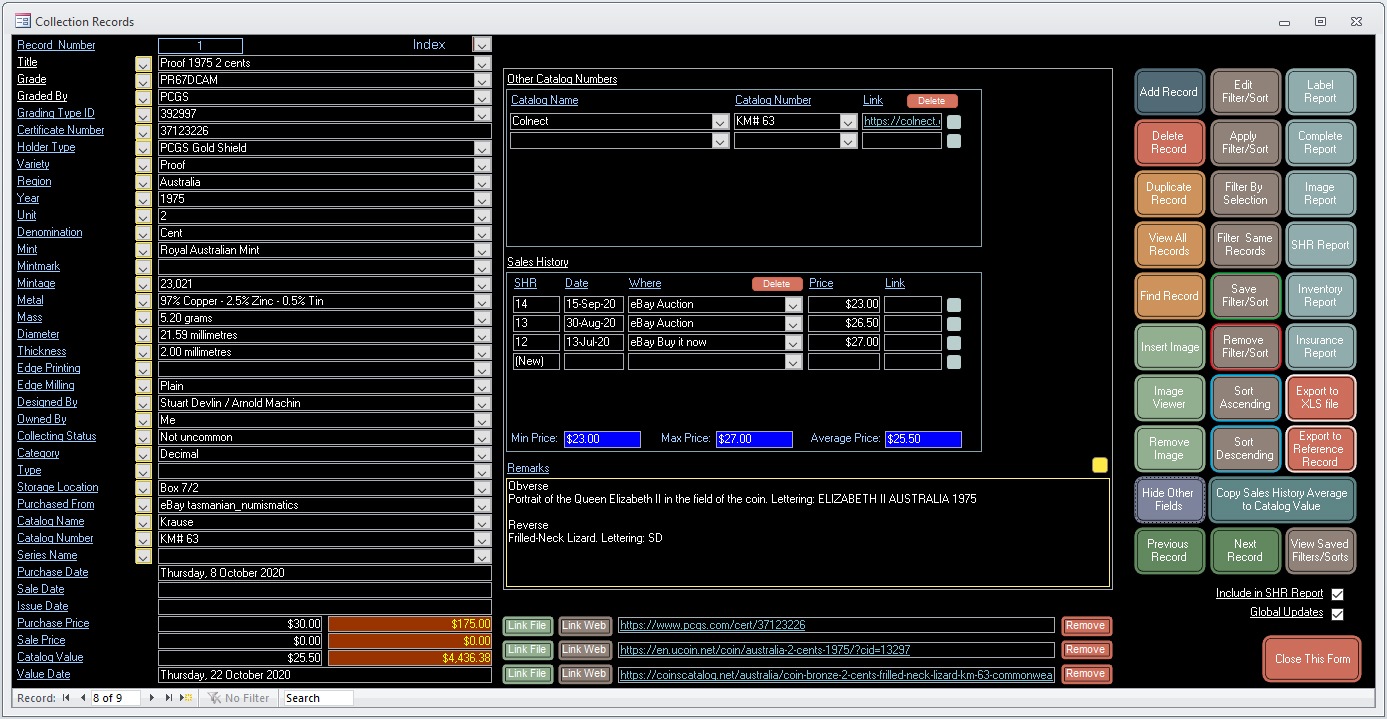1387x719 pixels.
Task: Click yellow button beside Storage Location label
Action: [x=143, y=488]
